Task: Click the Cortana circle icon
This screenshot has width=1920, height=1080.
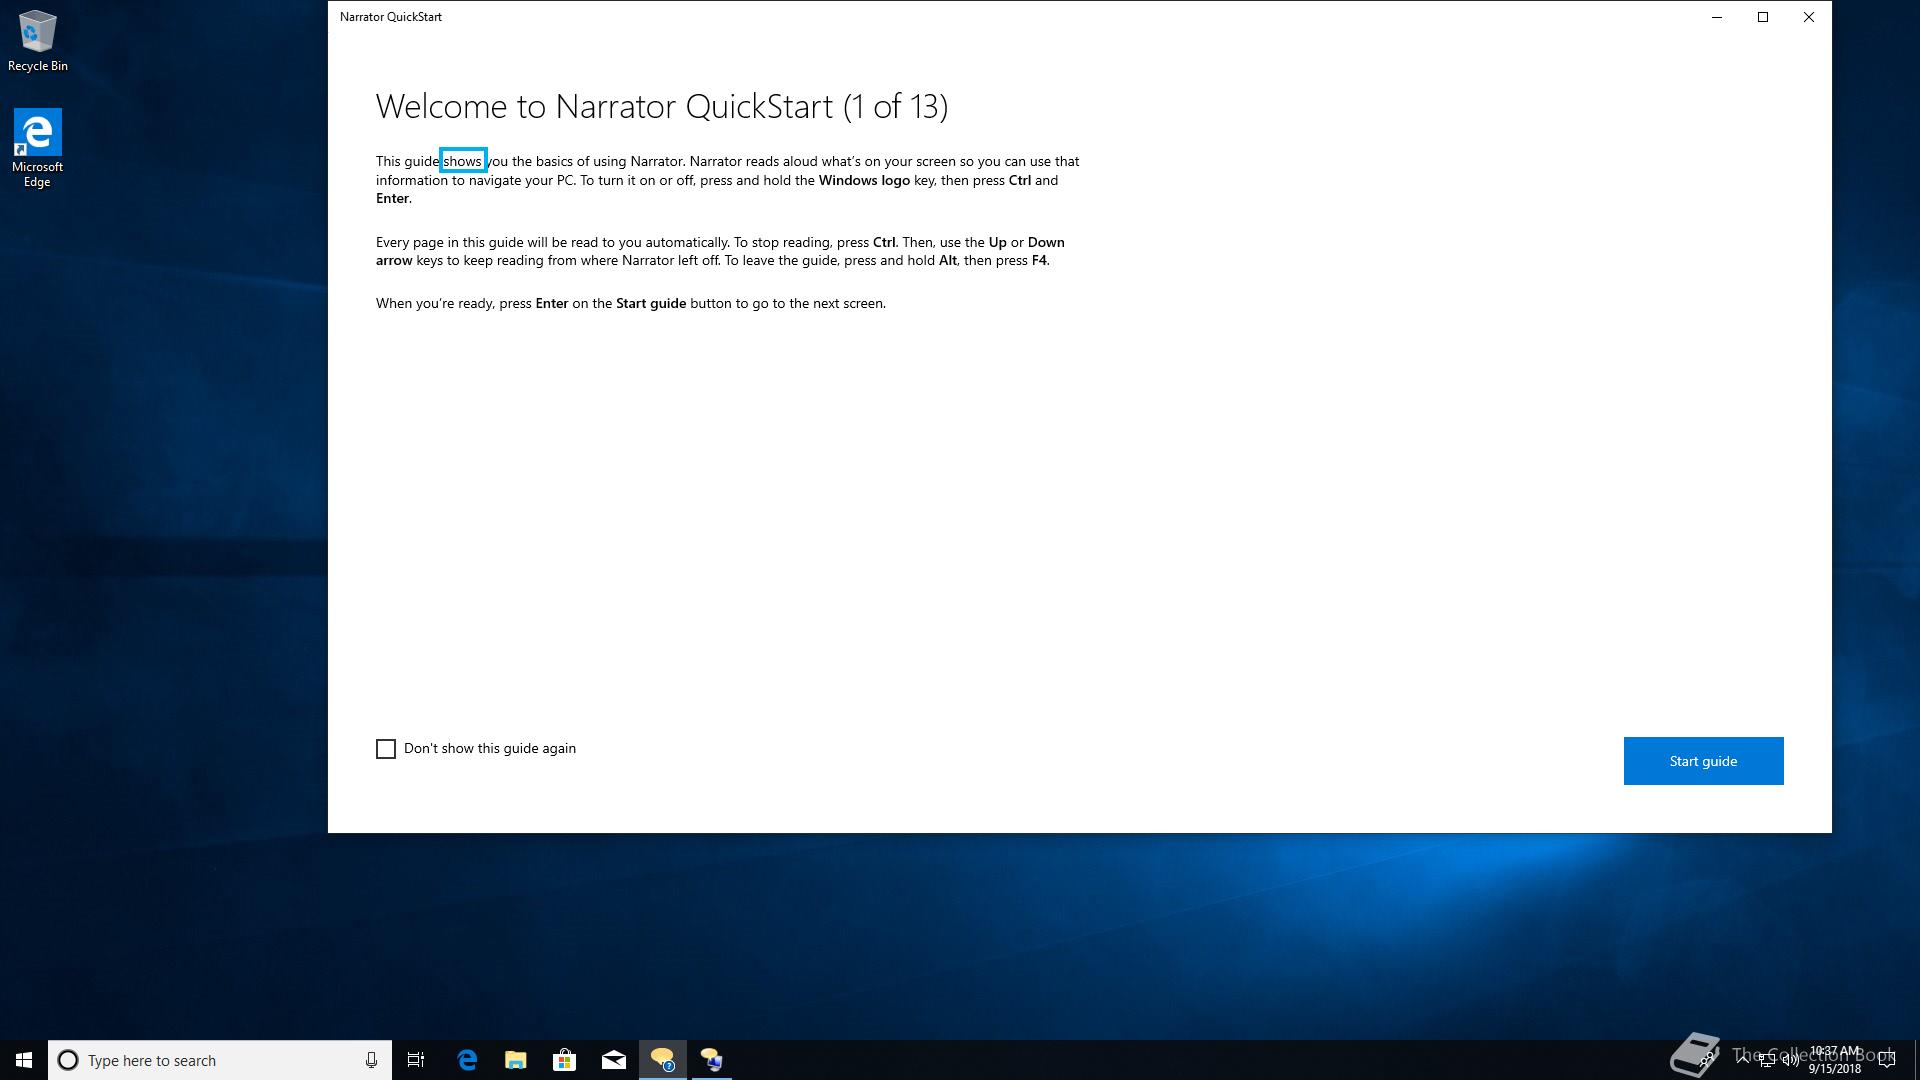Action: [68, 1060]
